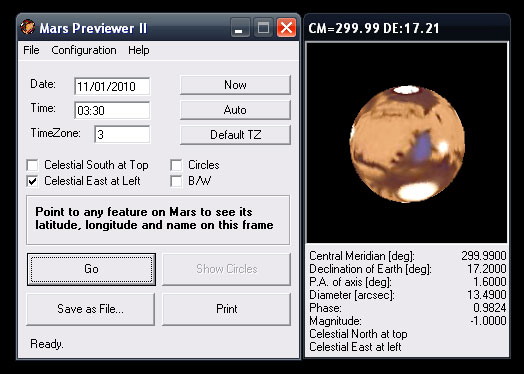Click the Default TZ button
524x374 pixels.
pyautogui.click(x=235, y=135)
